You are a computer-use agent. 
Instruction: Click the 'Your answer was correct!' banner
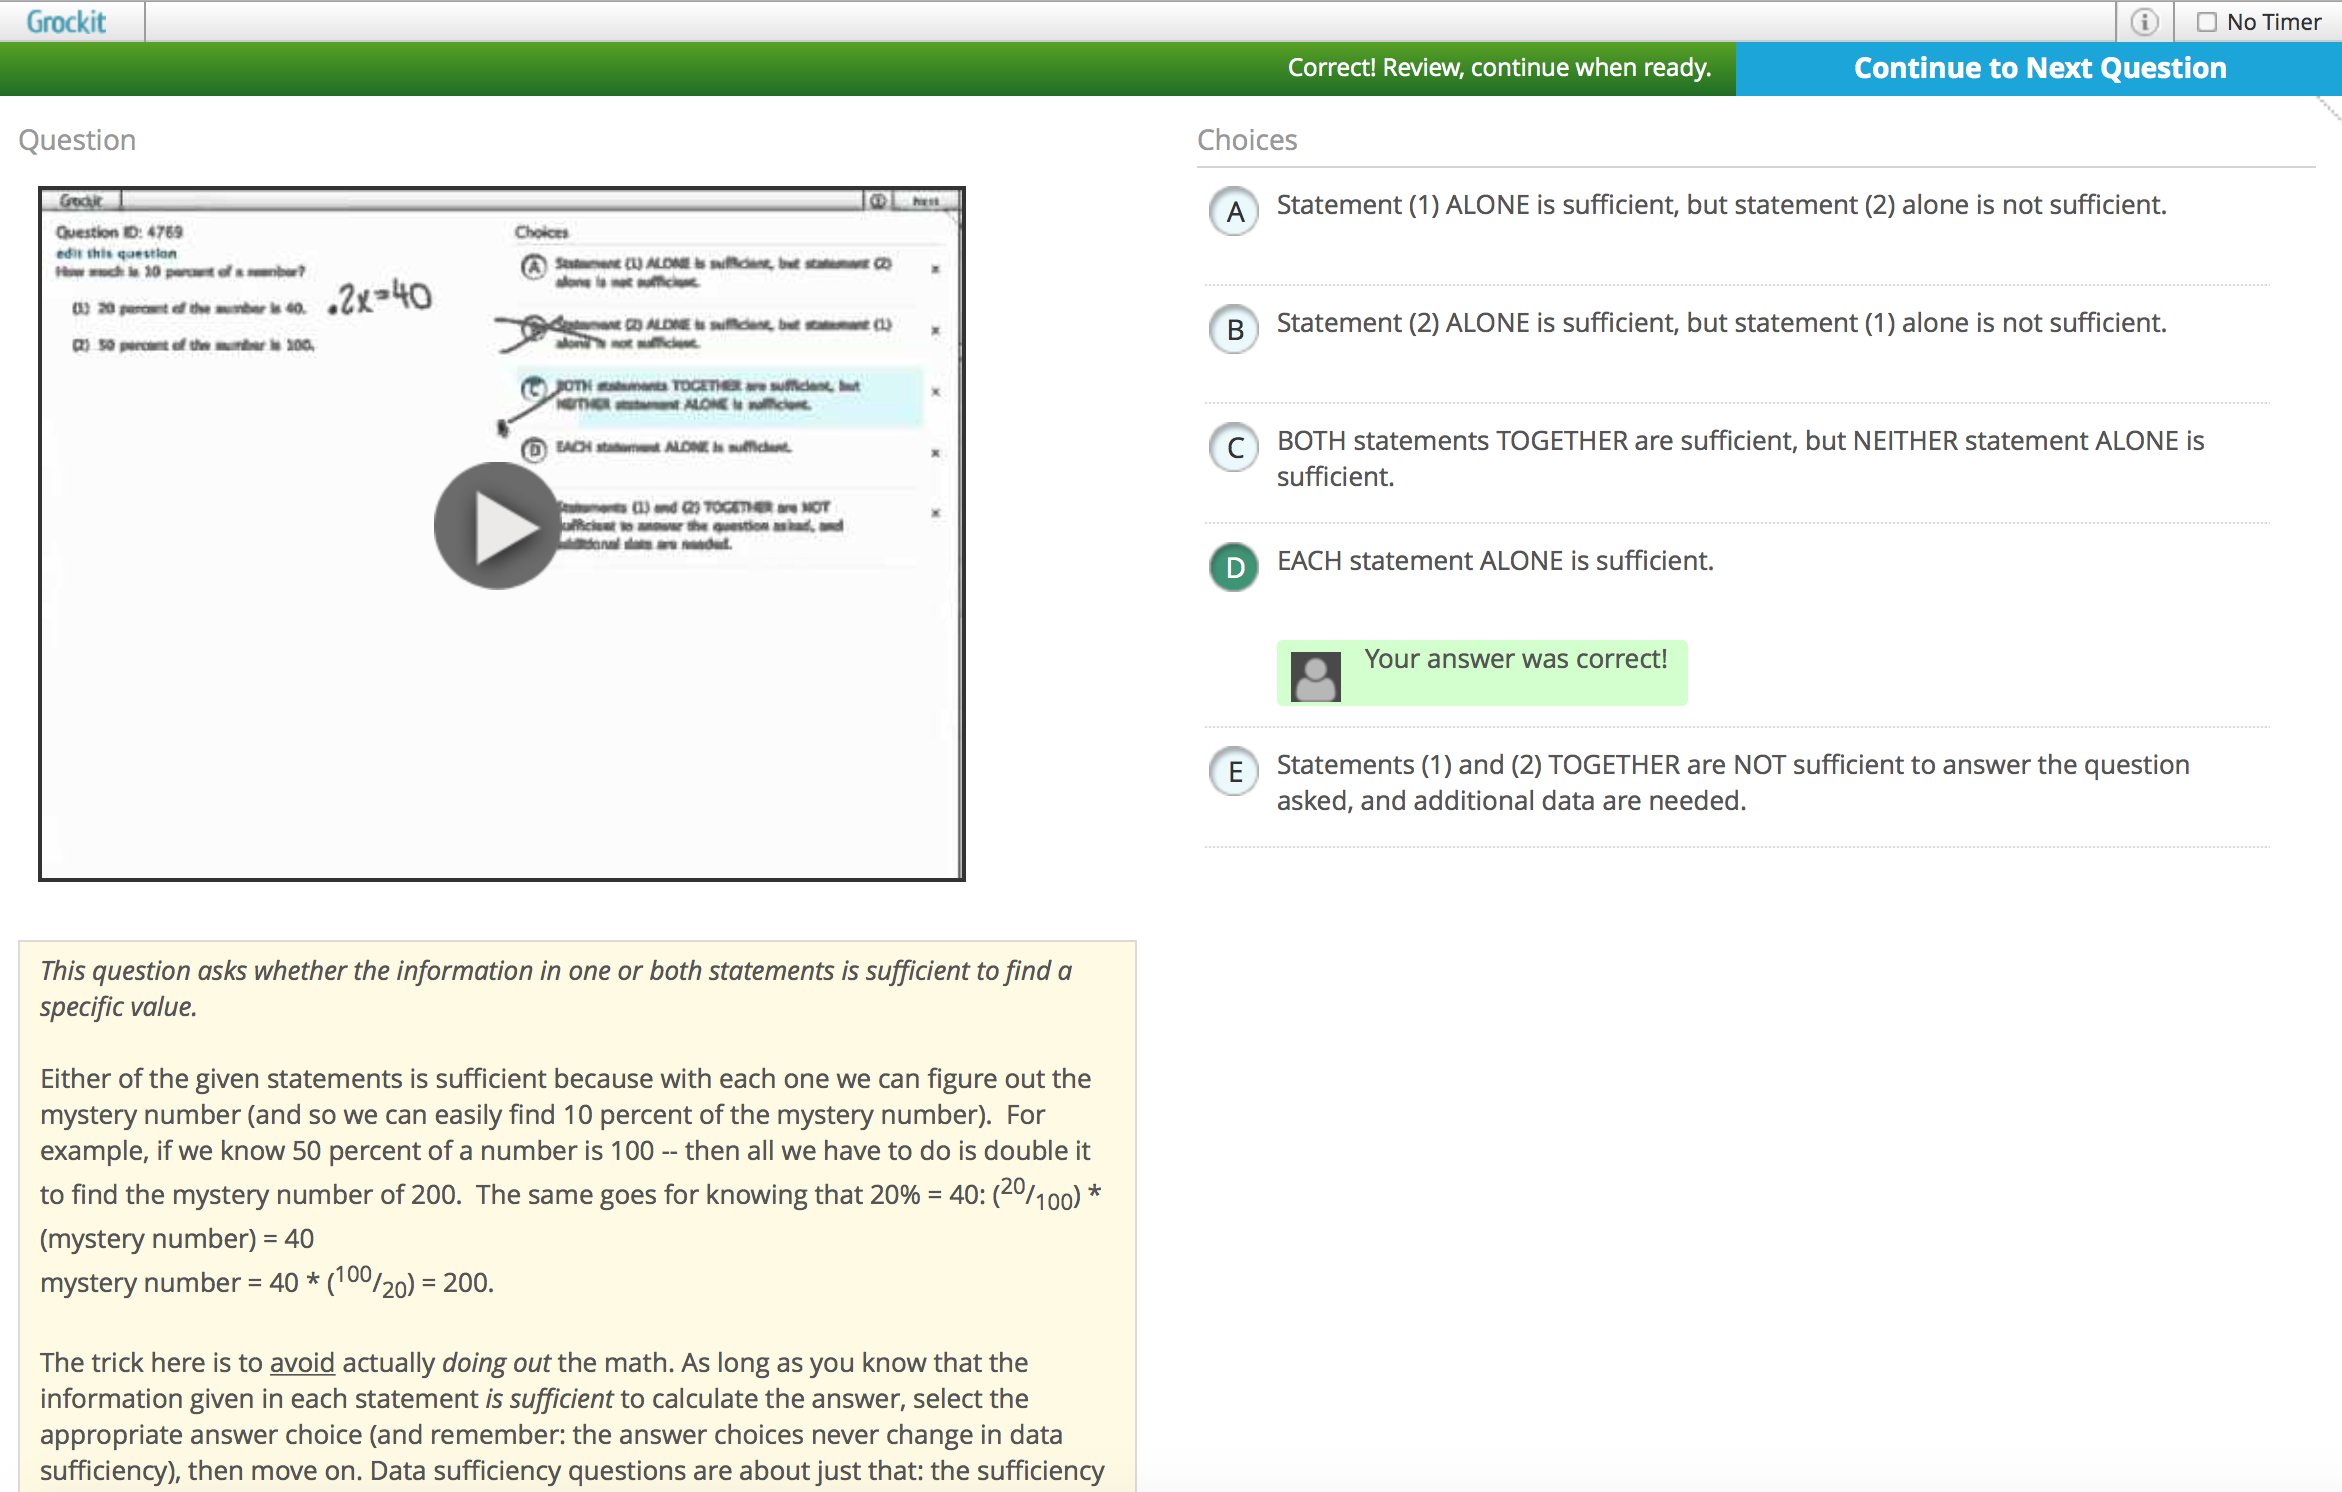click(x=1515, y=659)
